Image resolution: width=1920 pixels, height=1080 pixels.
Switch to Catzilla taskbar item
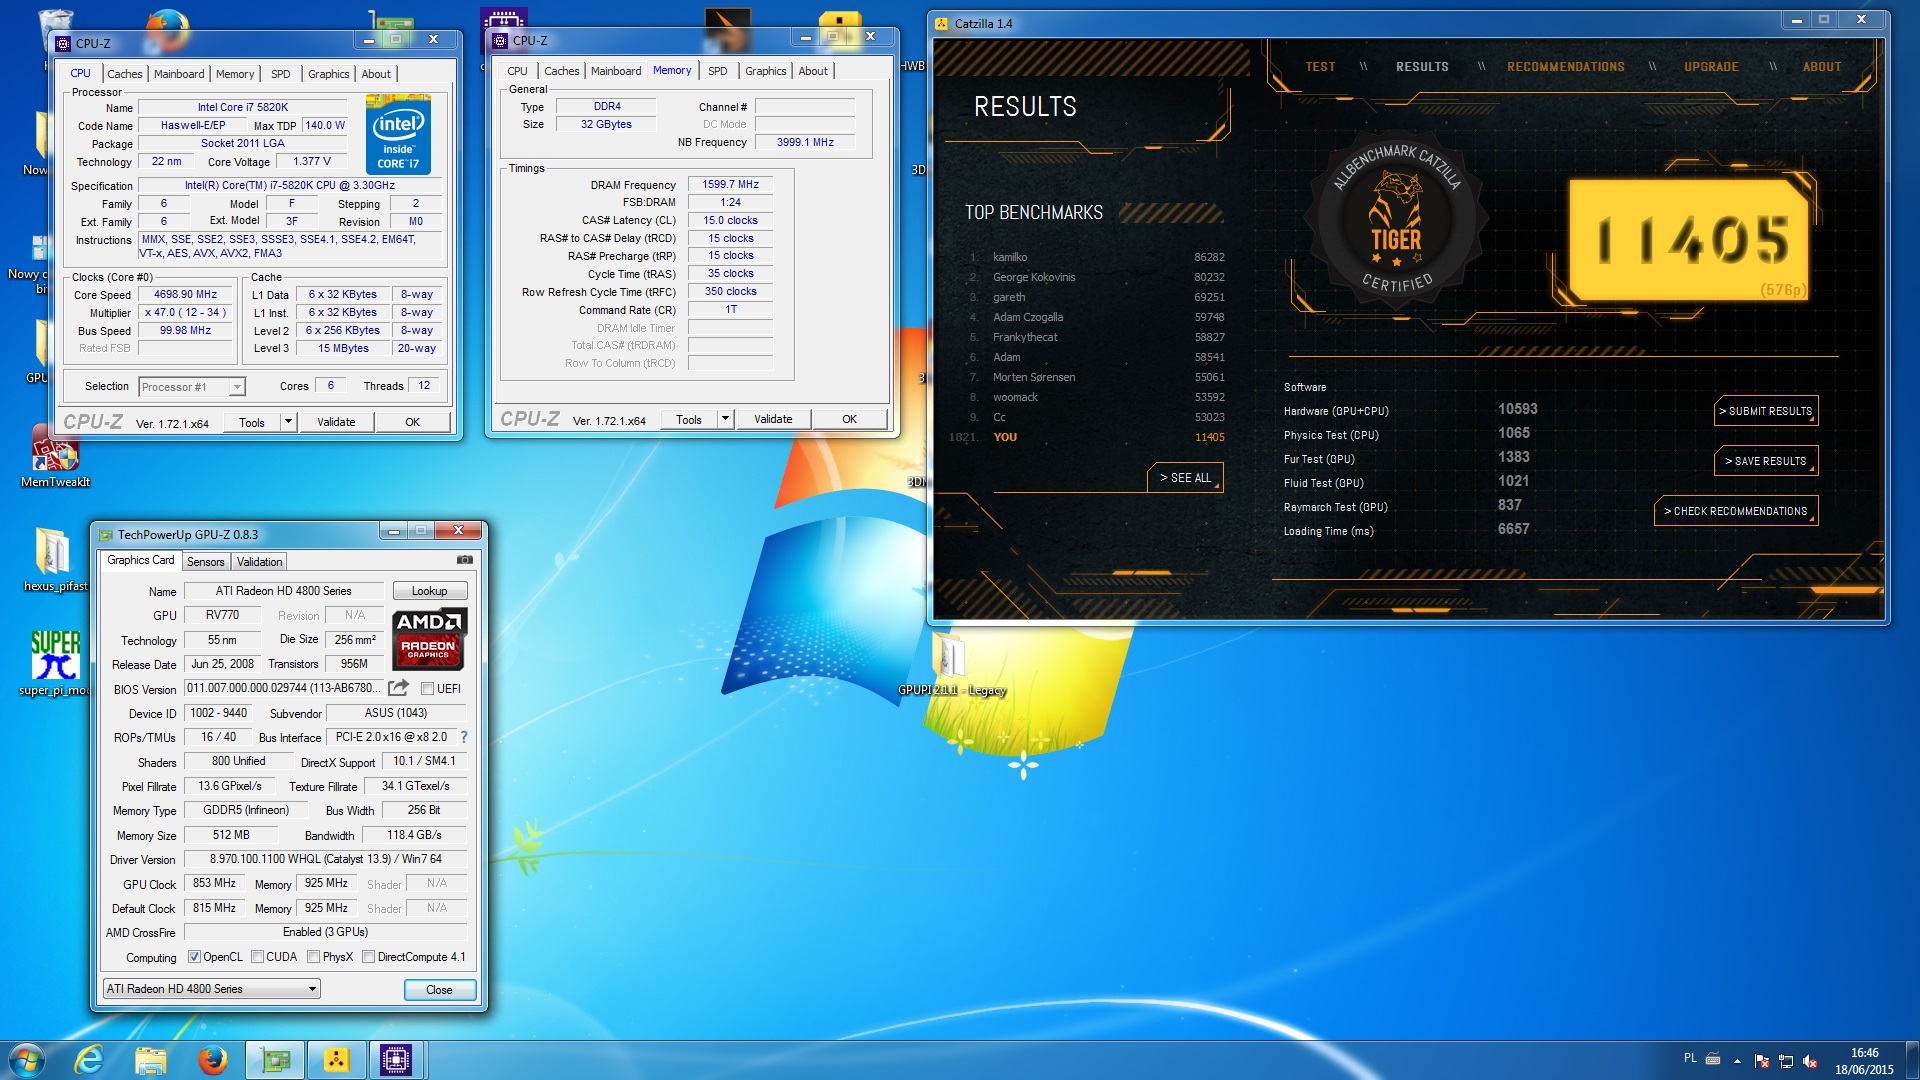[x=336, y=1060]
